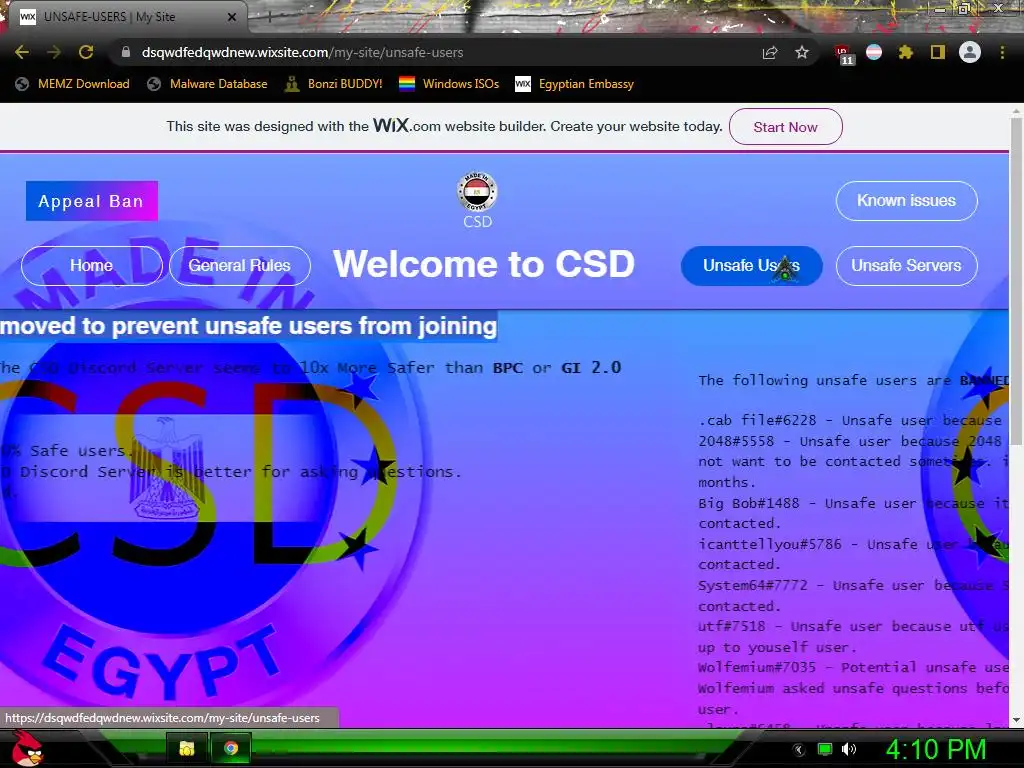Go to the Home page
This screenshot has width=1024, height=768.
[92, 266]
